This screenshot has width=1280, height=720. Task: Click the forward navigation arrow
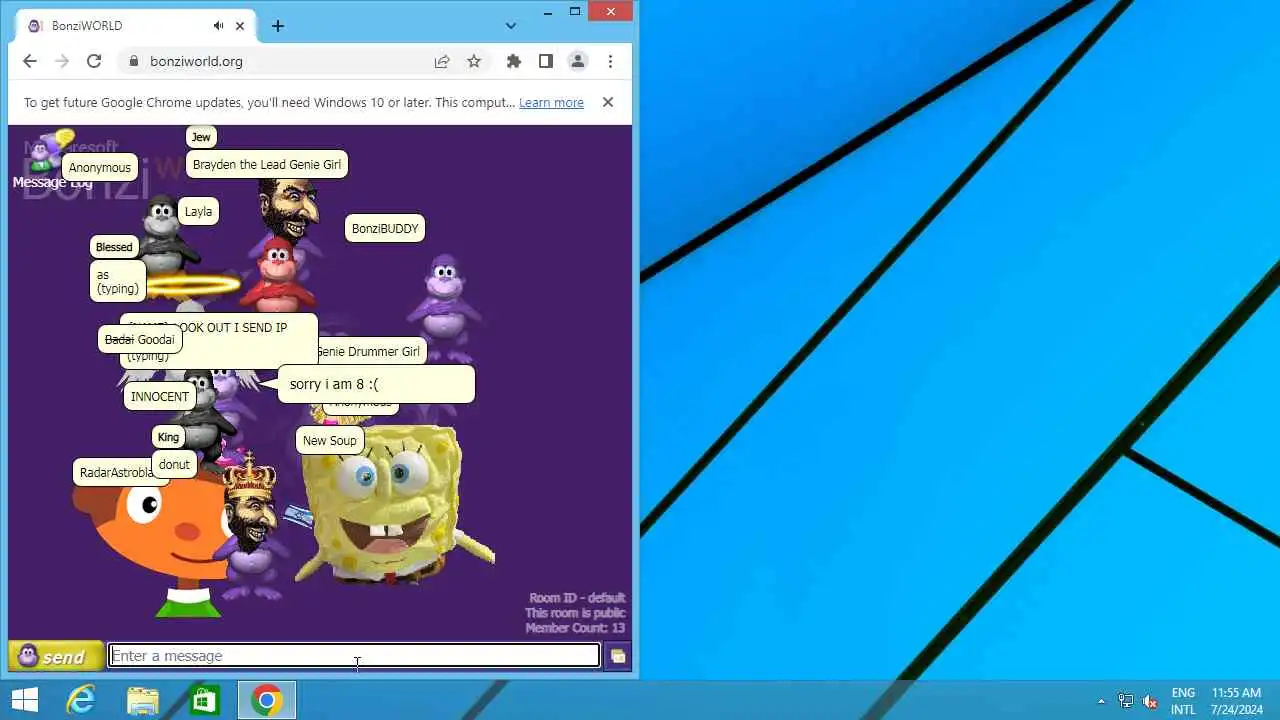[x=62, y=61]
